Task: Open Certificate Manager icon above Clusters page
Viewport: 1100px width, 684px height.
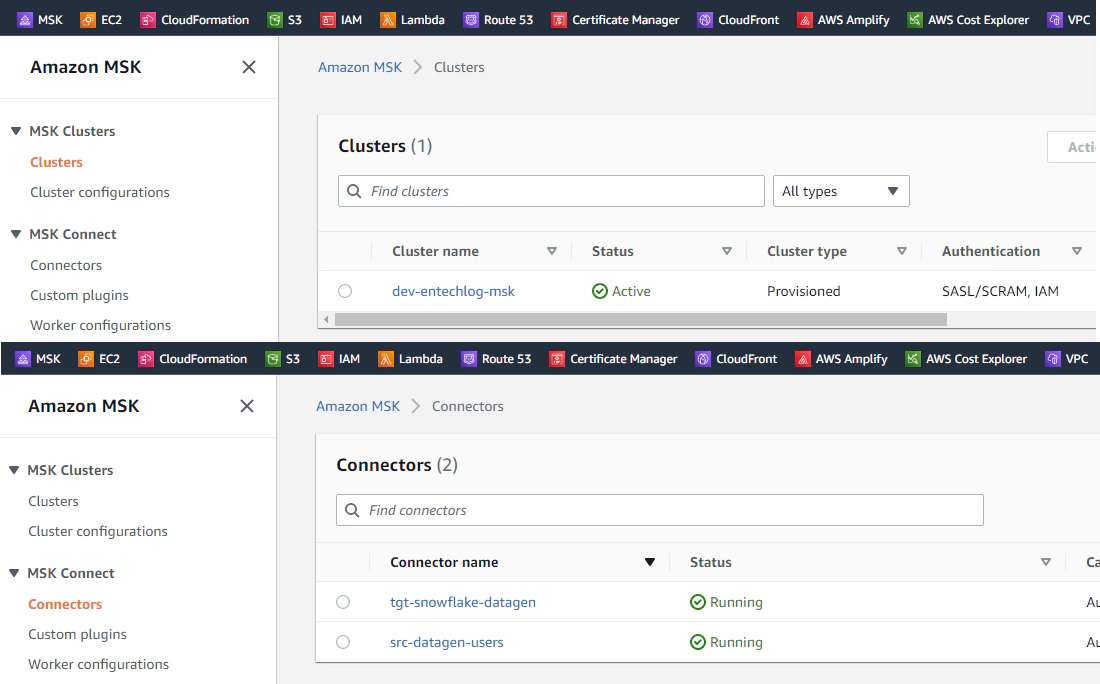Action: click(x=558, y=20)
